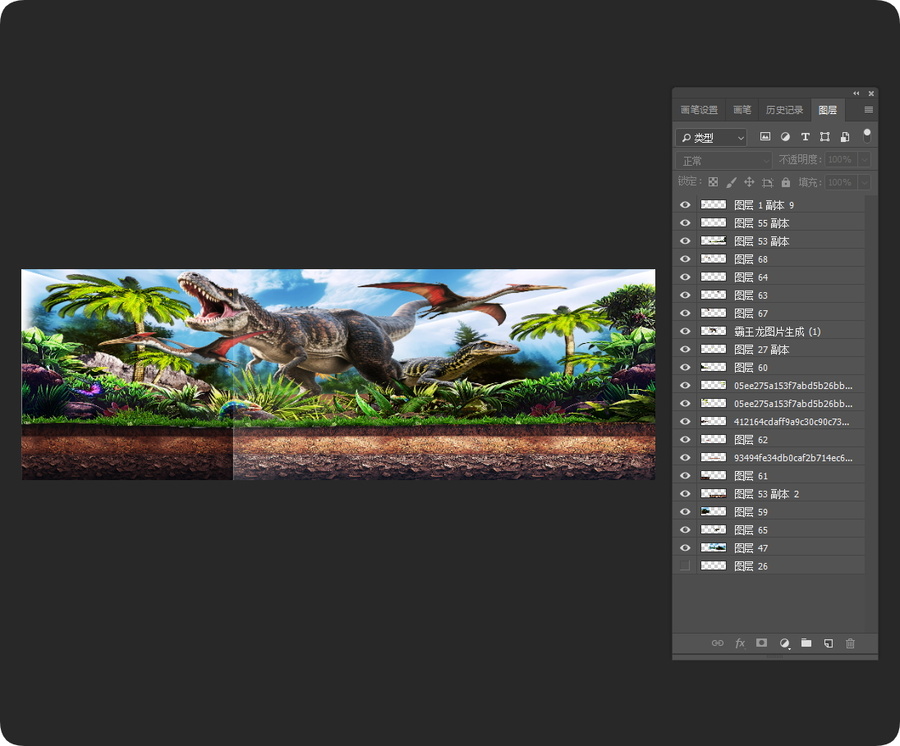The width and height of the screenshot is (900, 746).
Task: Hide layer 图层 68
Action: tap(685, 259)
